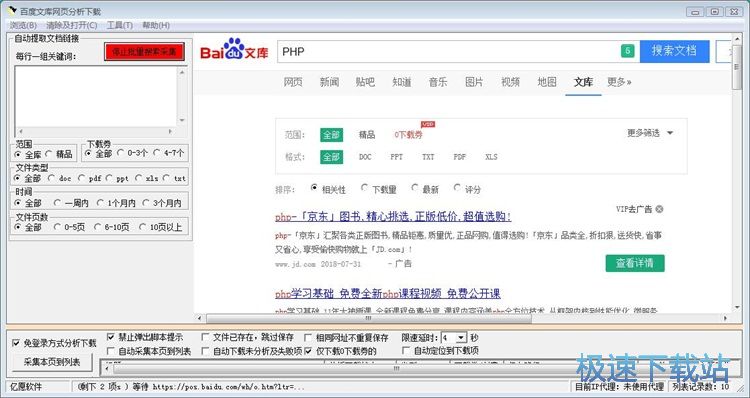750x398 pixels.
Task: Sort results by 评分 radio
Action: (x=458, y=188)
